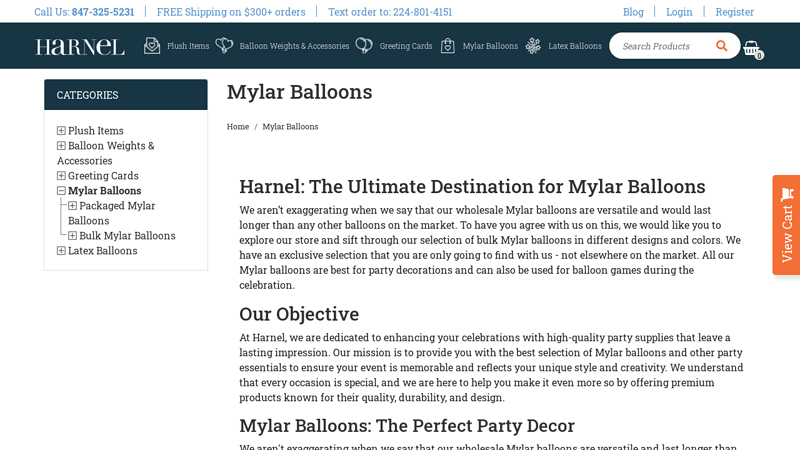800x450 pixels.
Task: Click the Latex Balloons cluster icon
Action: (x=533, y=46)
